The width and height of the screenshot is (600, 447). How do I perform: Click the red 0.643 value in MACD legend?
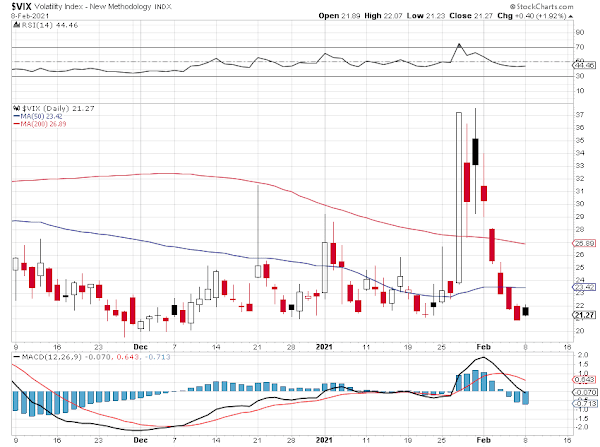tap(129, 357)
